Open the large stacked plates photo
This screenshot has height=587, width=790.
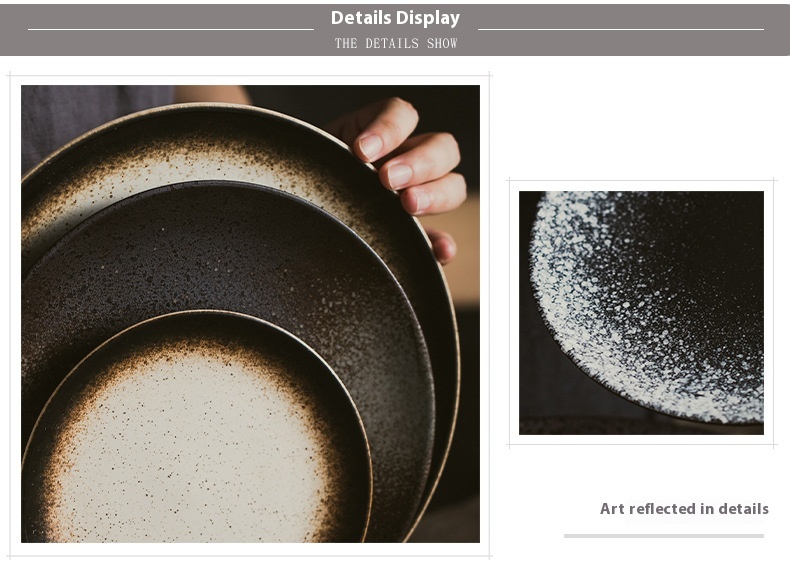(x=250, y=314)
